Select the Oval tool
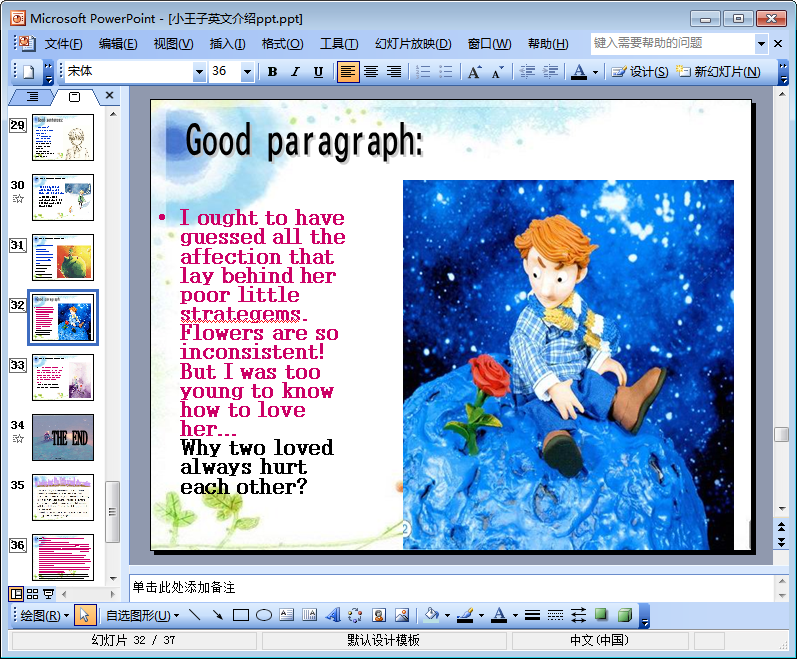Viewport: 797px width, 659px height. 264,615
